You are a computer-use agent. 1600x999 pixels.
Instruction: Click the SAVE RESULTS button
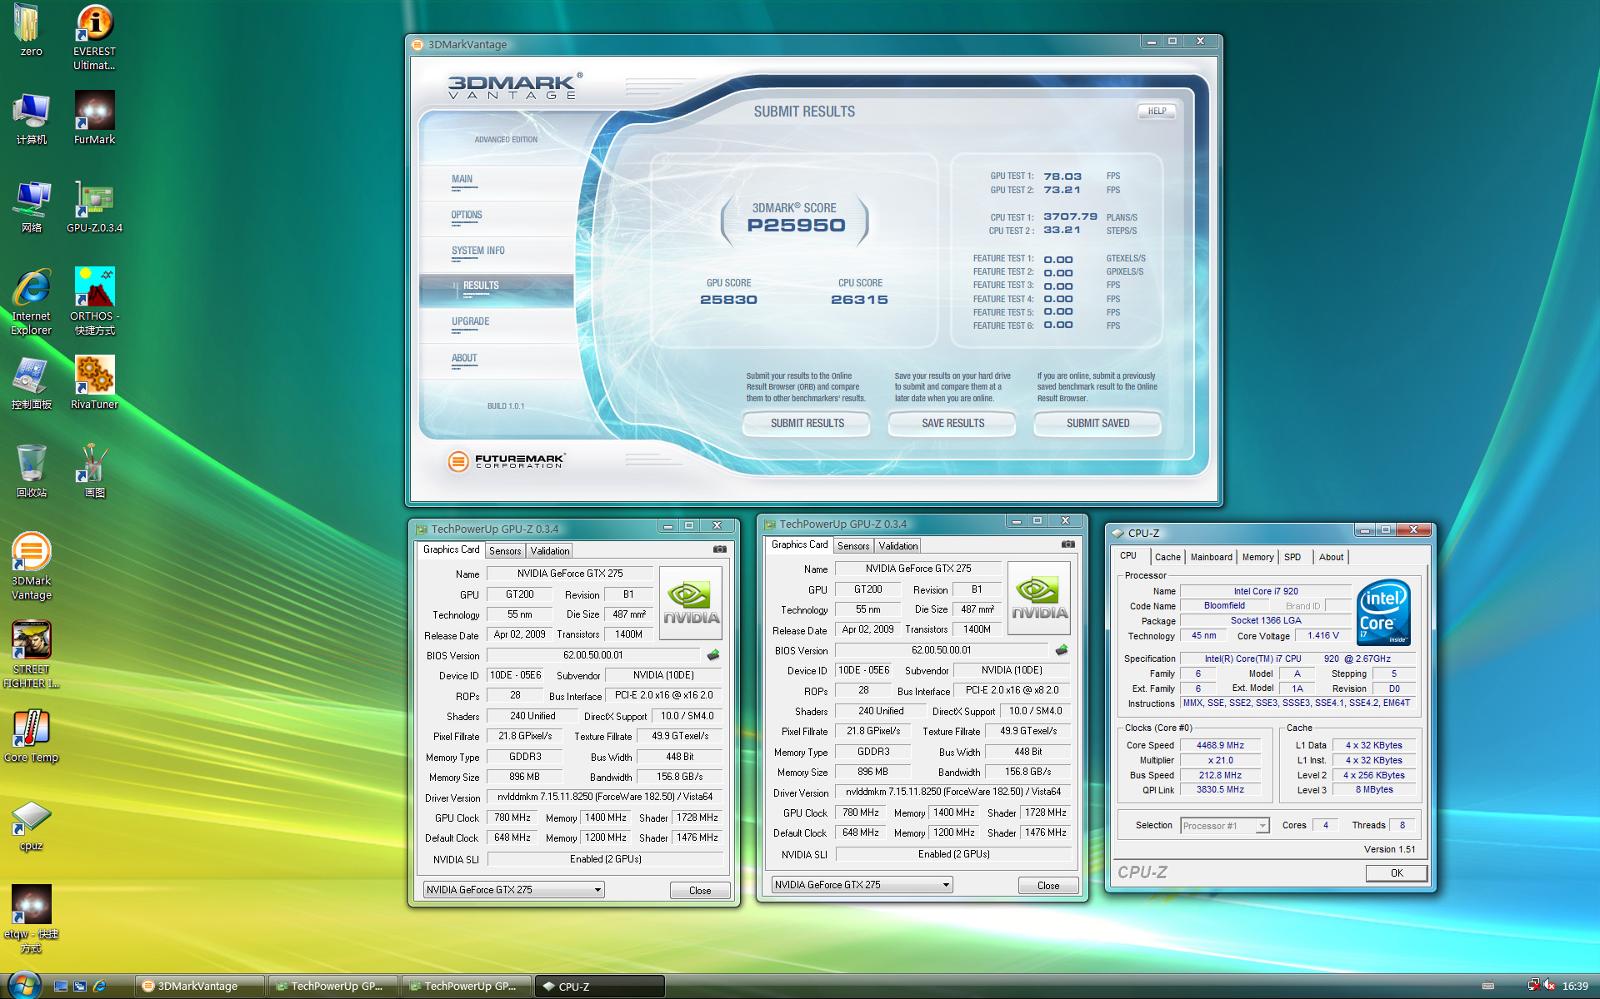click(952, 423)
